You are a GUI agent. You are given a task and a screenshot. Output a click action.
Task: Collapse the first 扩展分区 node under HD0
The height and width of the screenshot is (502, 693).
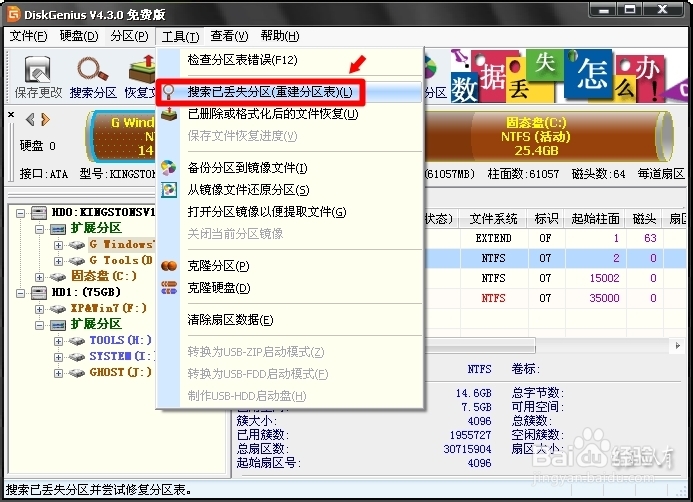point(39,229)
